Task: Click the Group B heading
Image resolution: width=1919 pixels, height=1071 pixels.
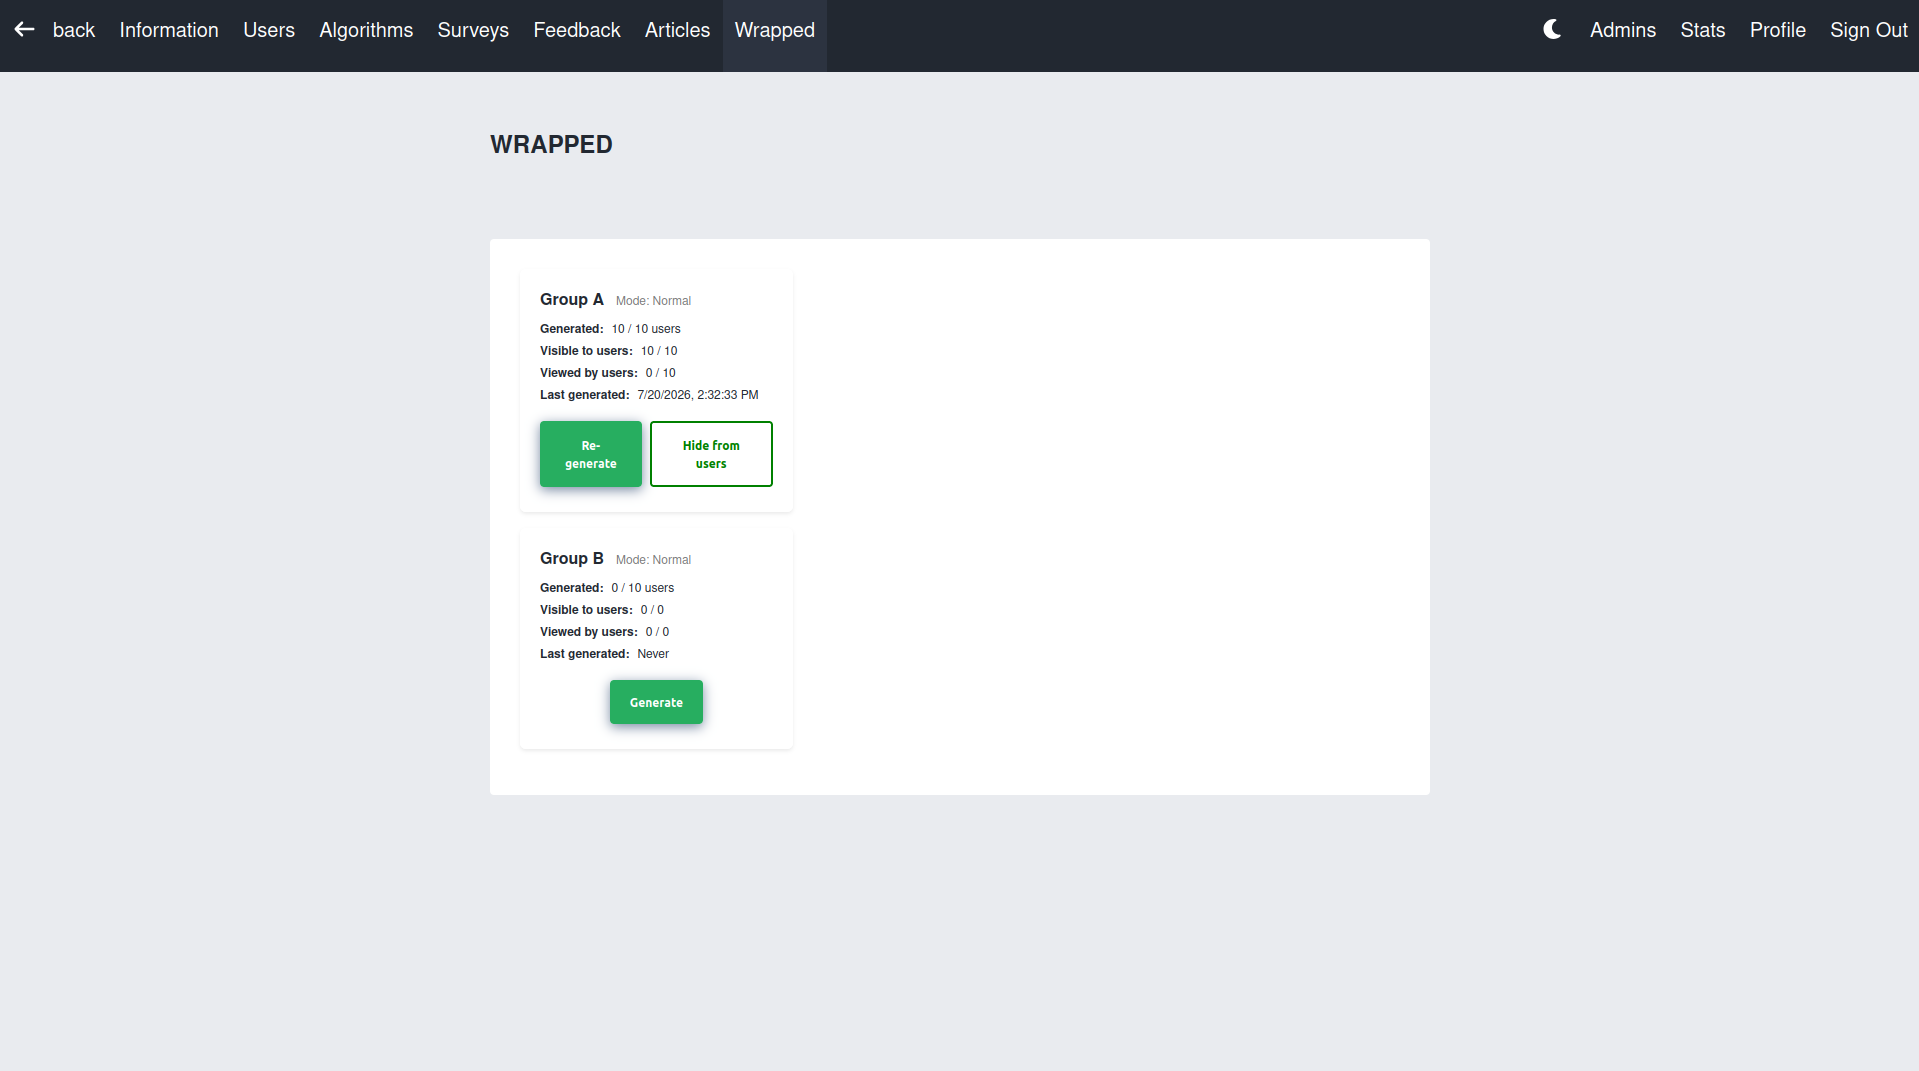Action: [572, 558]
